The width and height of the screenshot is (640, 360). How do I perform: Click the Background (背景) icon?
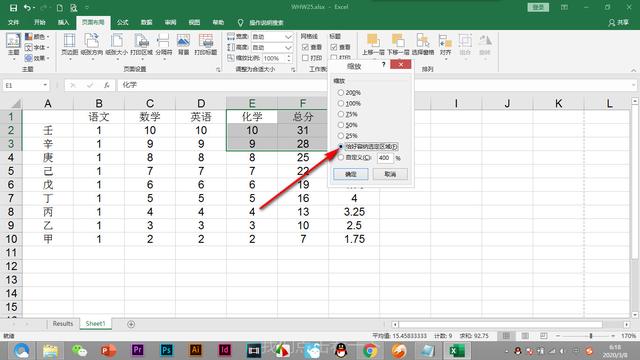[x=183, y=45]
